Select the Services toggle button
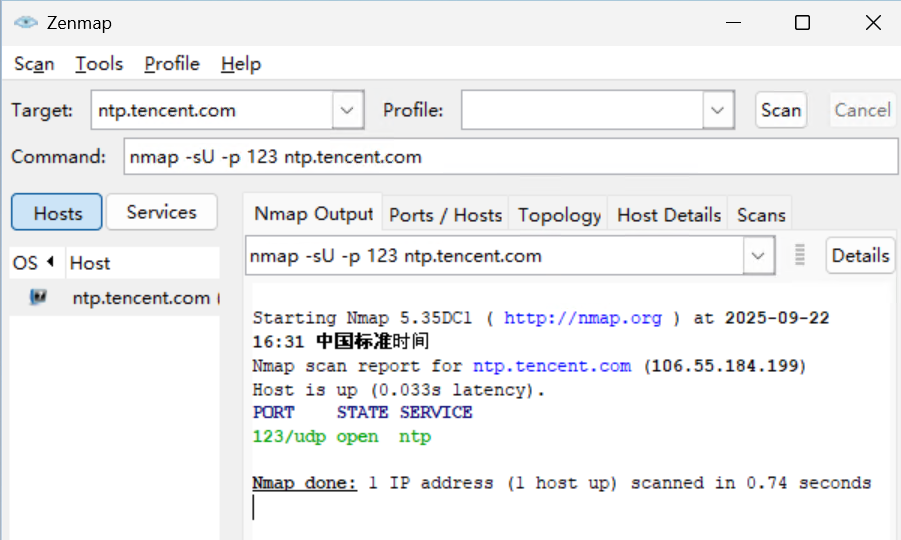Screen dimensions: 901x540 click(x=161, y=212)
